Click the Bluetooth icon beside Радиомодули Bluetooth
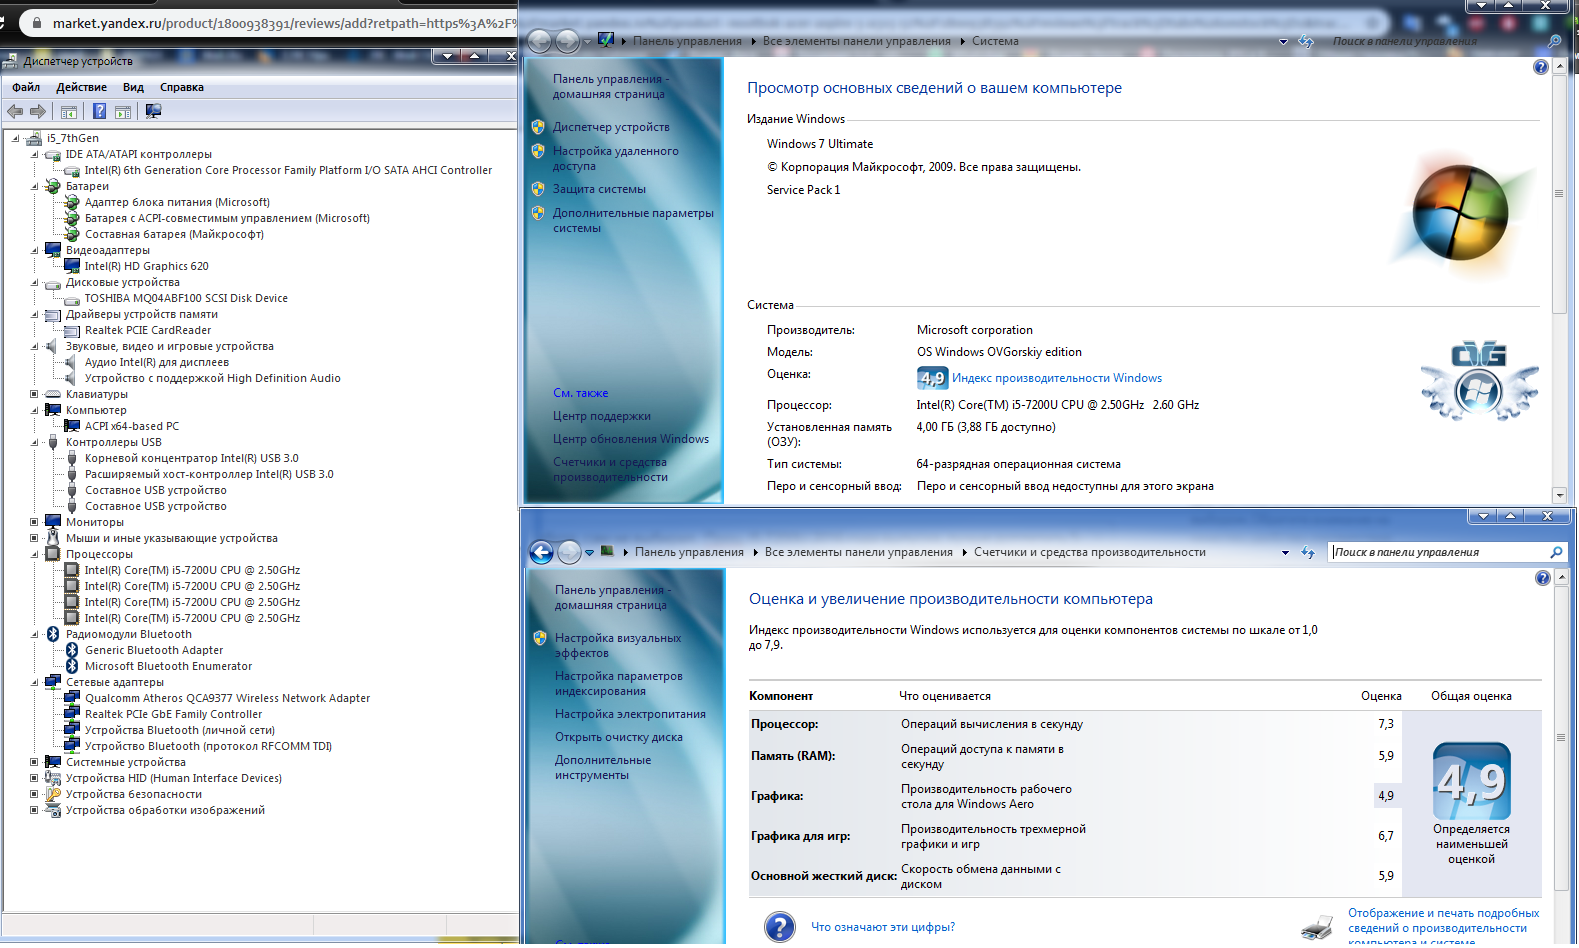The width and height of the screenshot is (1579, 948). point(53,634)
